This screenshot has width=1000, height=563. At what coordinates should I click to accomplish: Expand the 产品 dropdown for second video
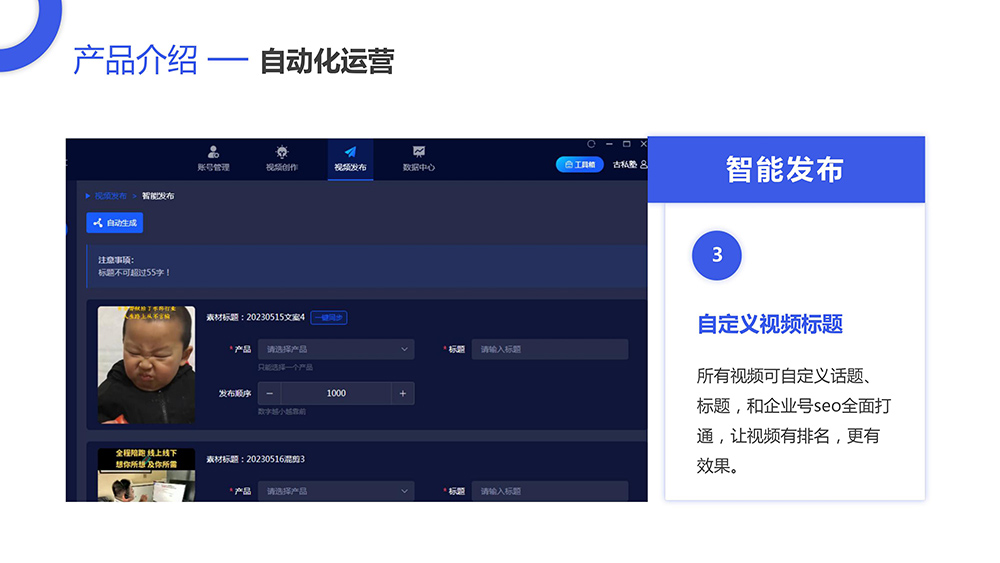tap(336, 491)
